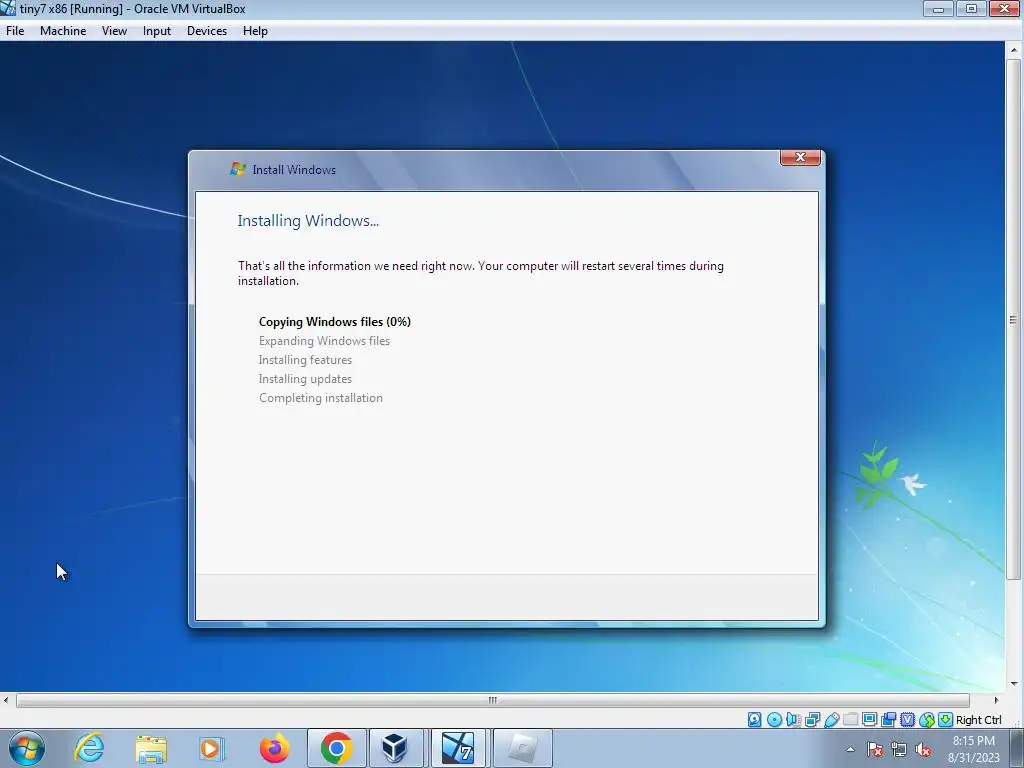1024x768 pixels.
Task: Switch to Google Chrome on taskbar
Action: pos(336,748)
